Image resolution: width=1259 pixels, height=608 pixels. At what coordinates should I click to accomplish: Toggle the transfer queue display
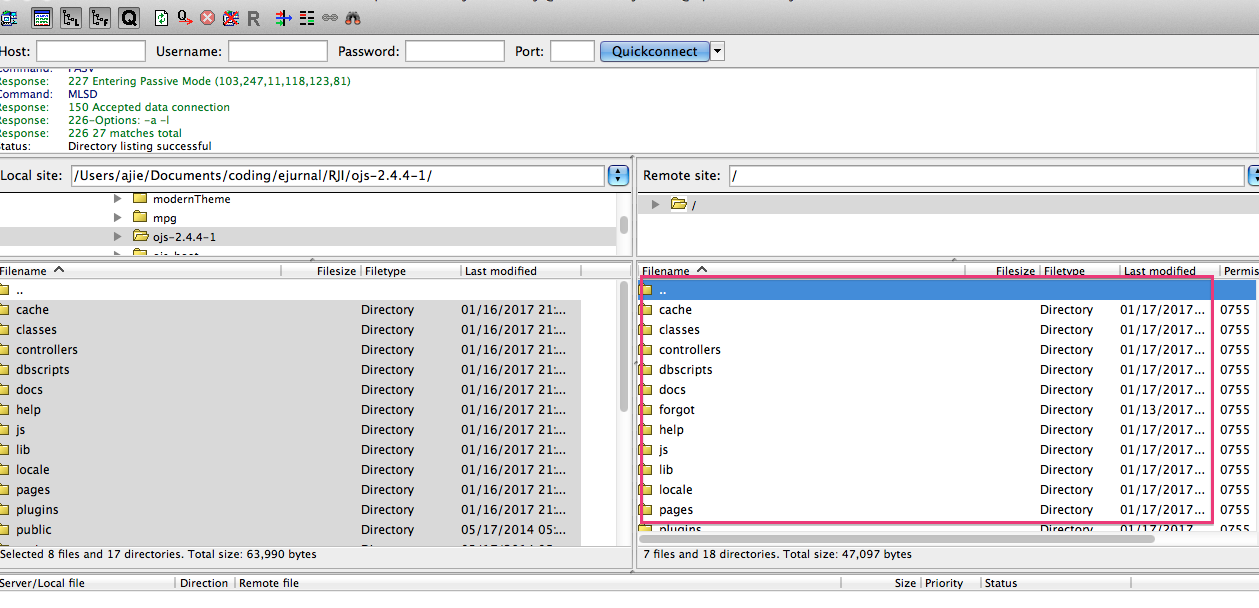point(129,17)
